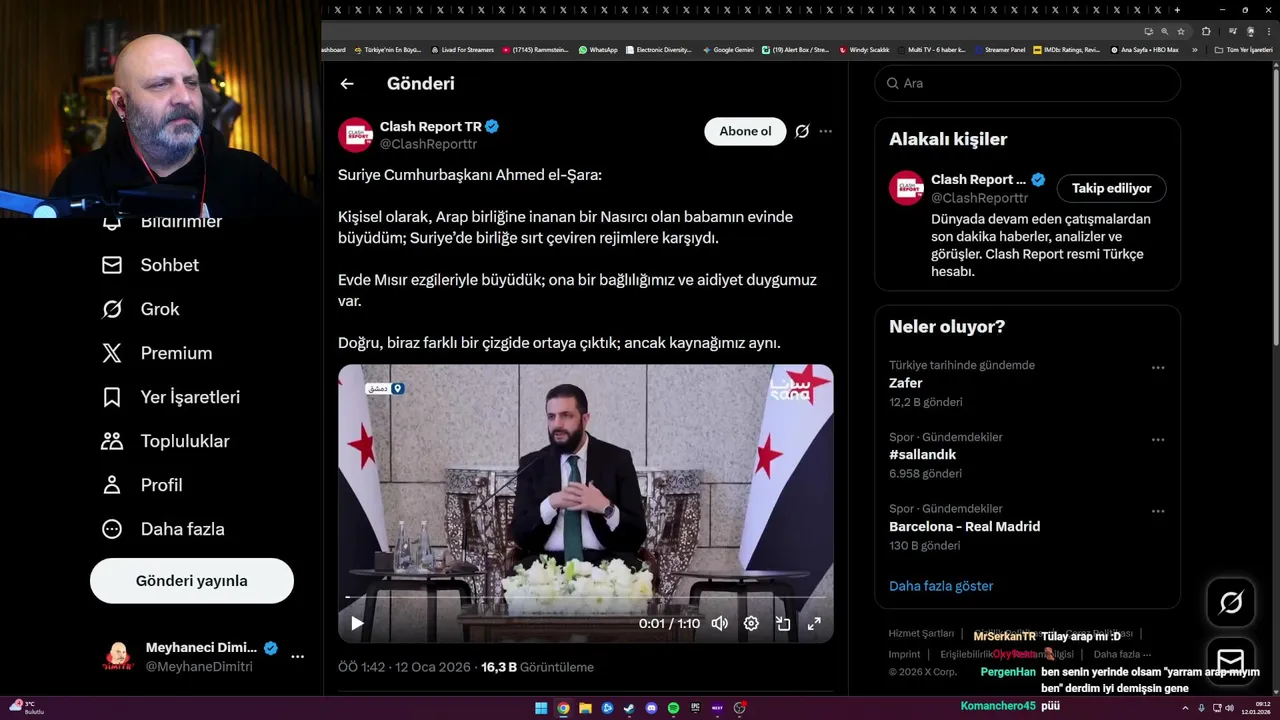This screenshot has width=1280, height=720.
Task: Open video settings gear
Action: (x=751, y=624)
